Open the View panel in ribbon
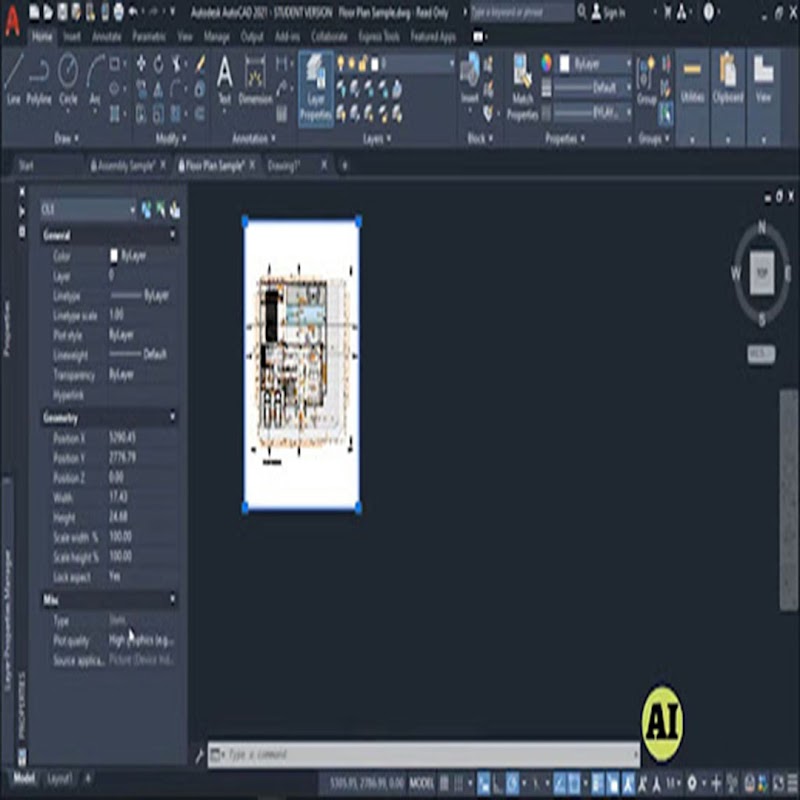This screenshot has width=800, height=800. point(763,97)
